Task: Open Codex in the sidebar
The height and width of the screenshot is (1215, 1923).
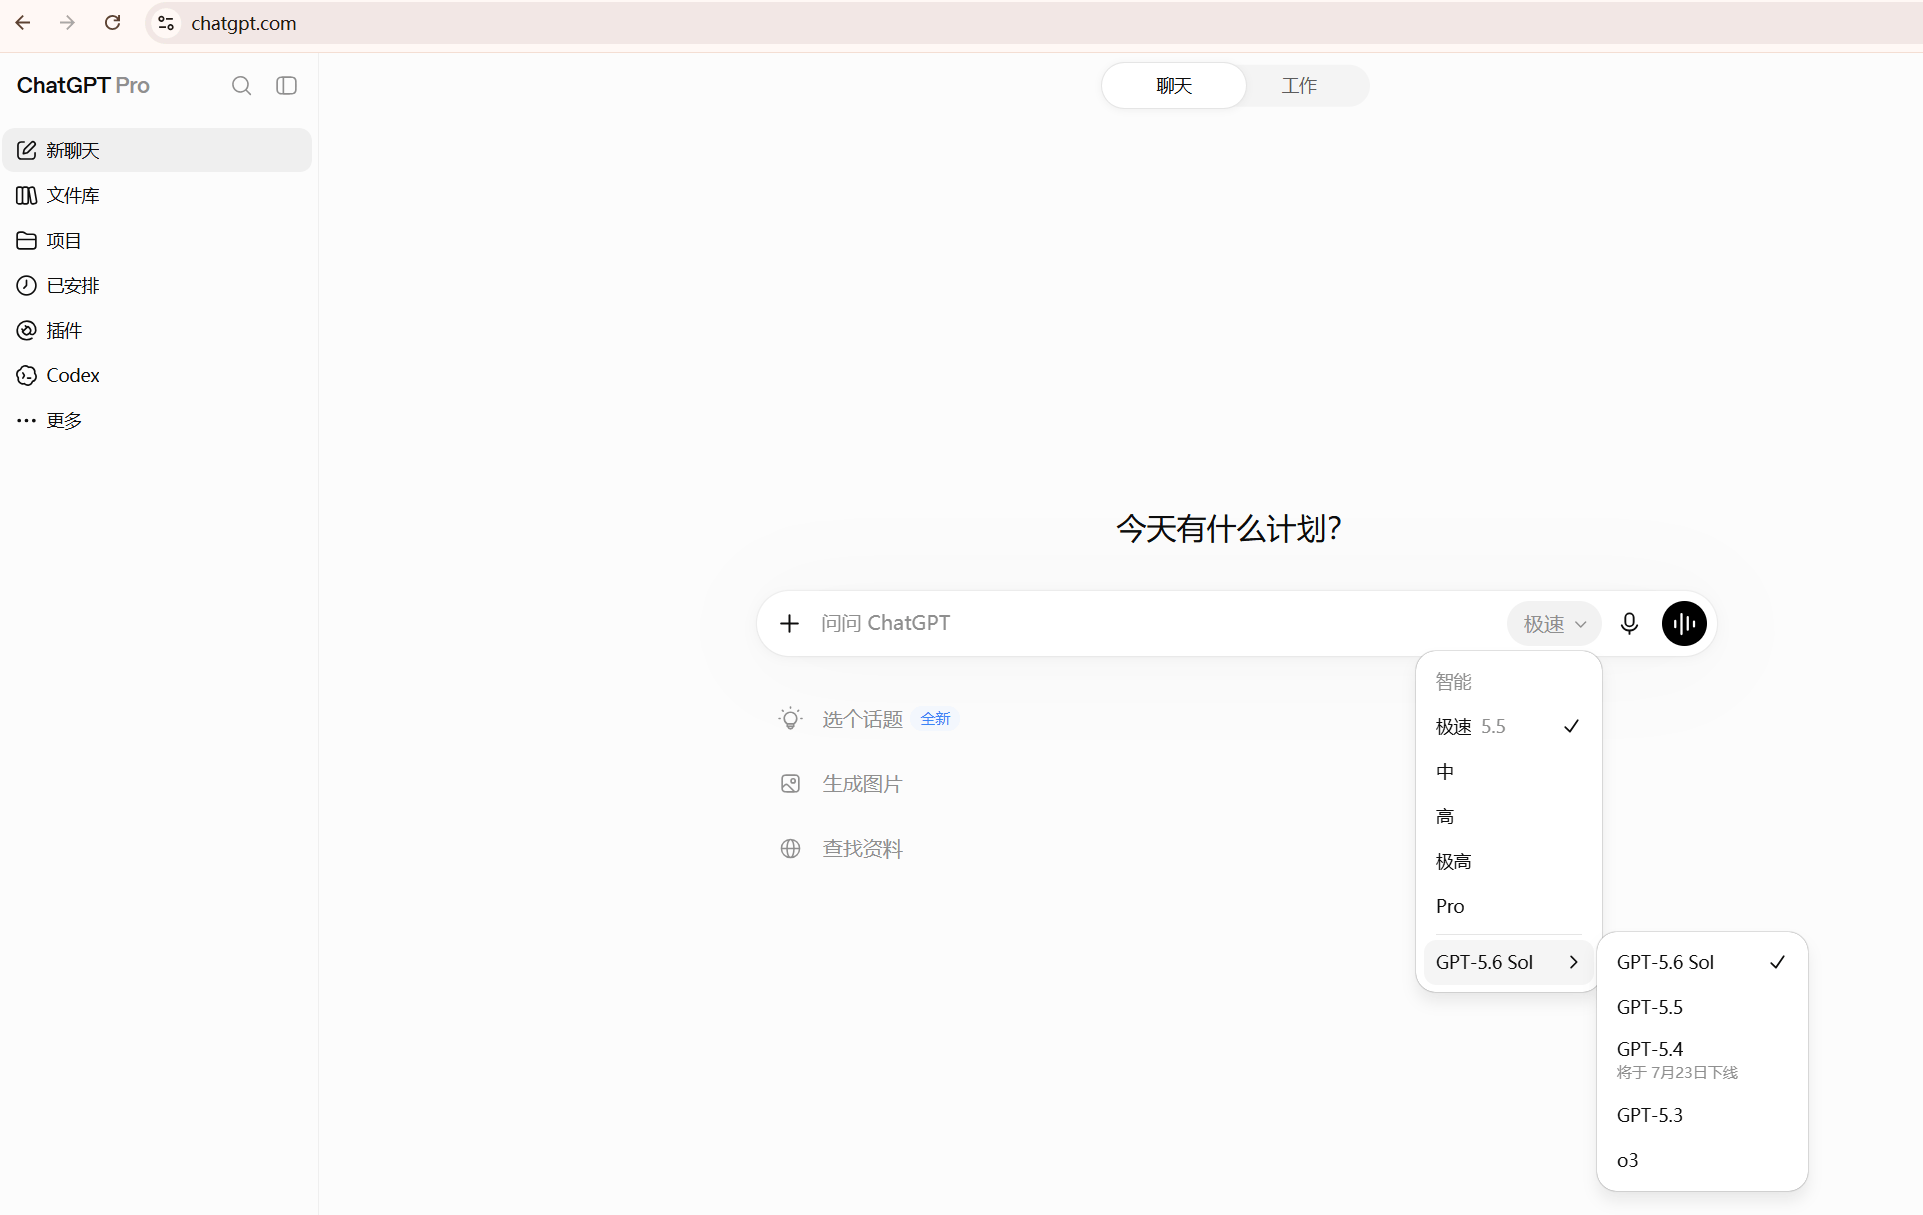Action: click(x=157, y=375)
